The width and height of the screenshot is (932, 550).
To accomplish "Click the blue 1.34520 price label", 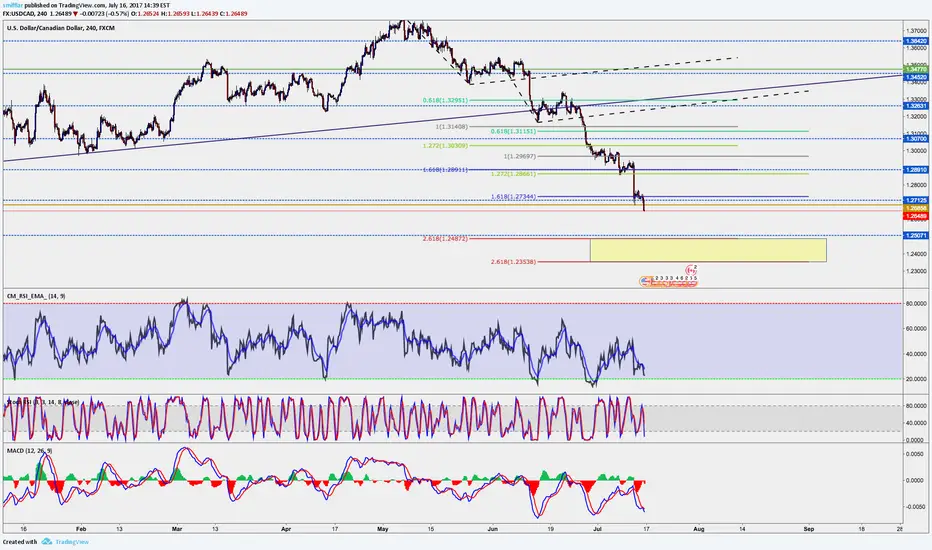I will click(x=915, y=77).
